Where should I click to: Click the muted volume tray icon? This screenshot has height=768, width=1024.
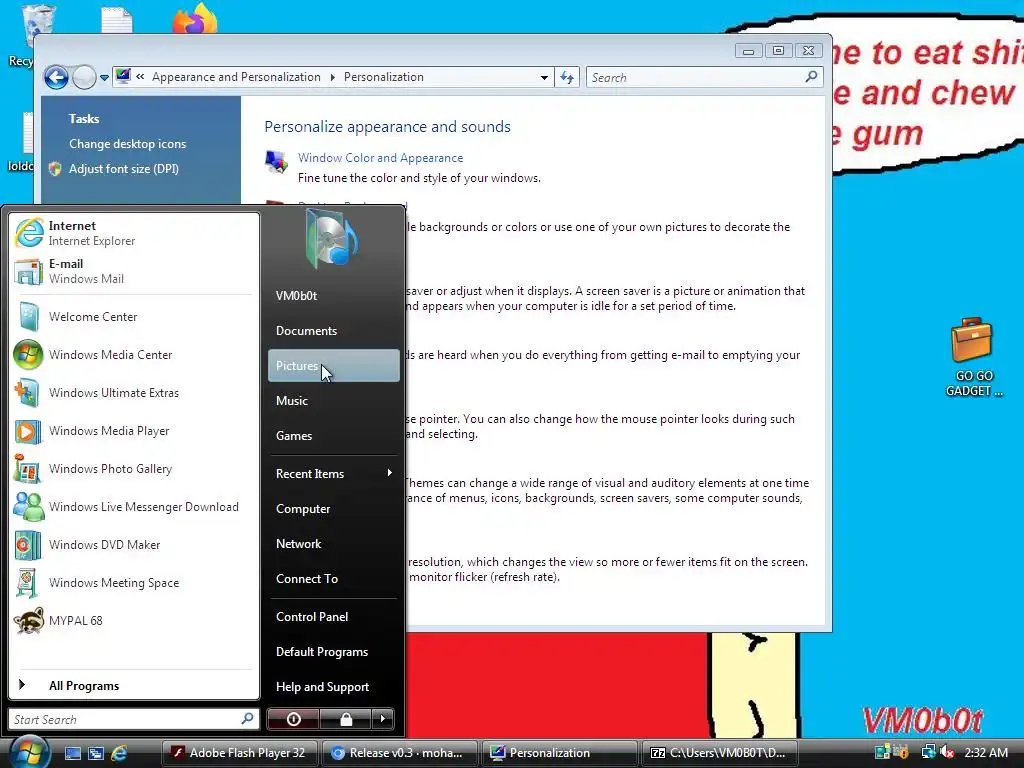tap(946, 752)
